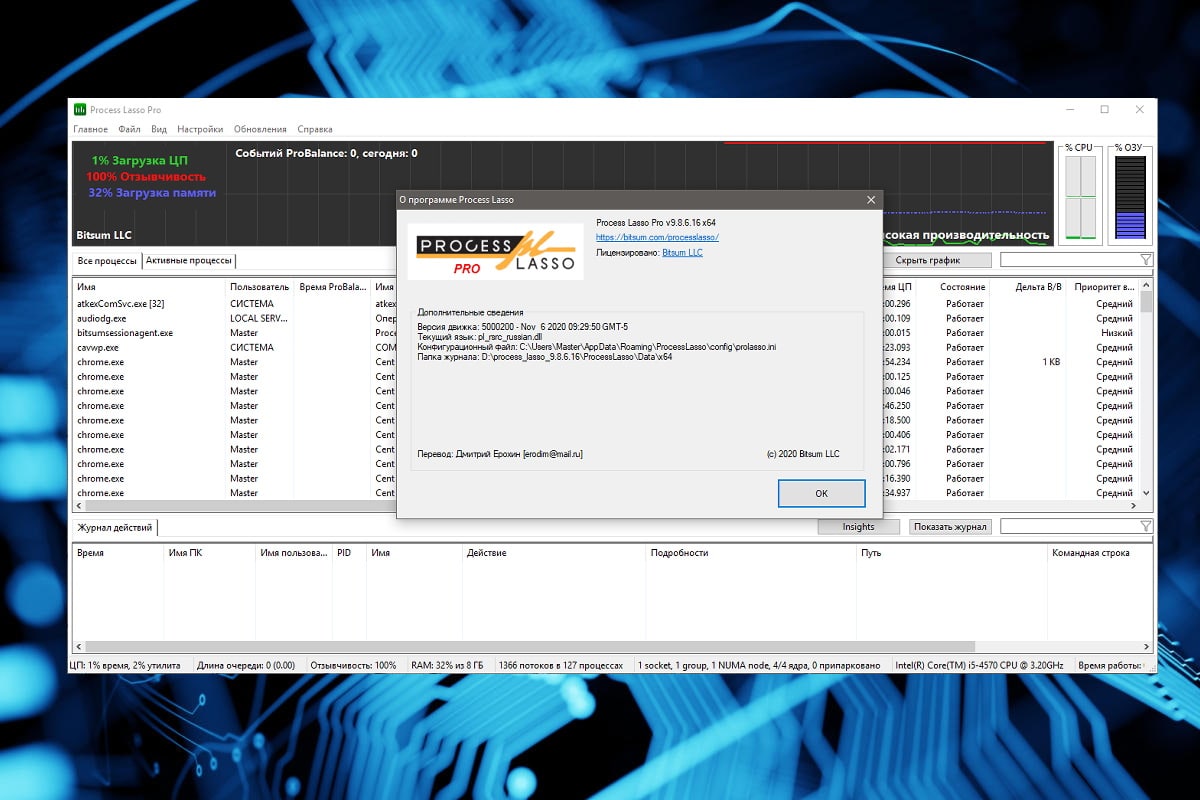
Task: Select the atkexComSvc.exe [32] process row
Action: [x=606, y=304]
